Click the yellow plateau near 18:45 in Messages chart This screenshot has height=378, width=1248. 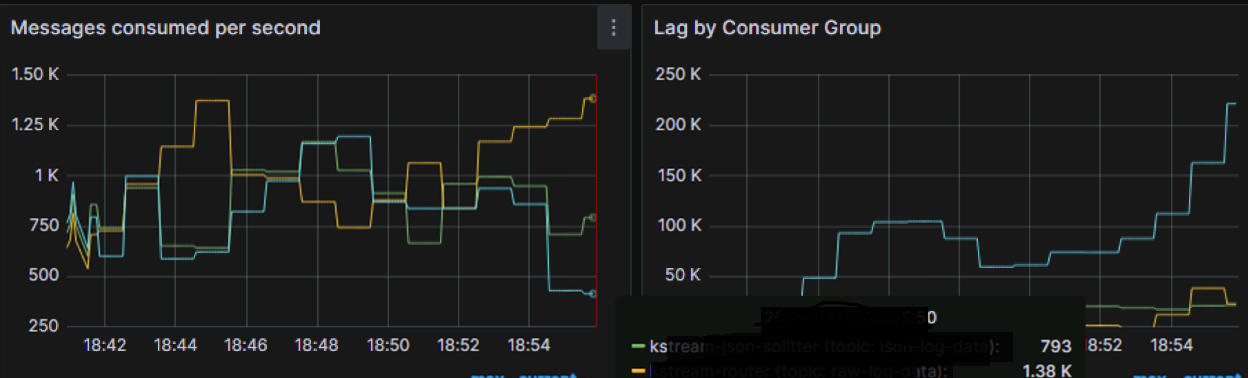(212, 100)
